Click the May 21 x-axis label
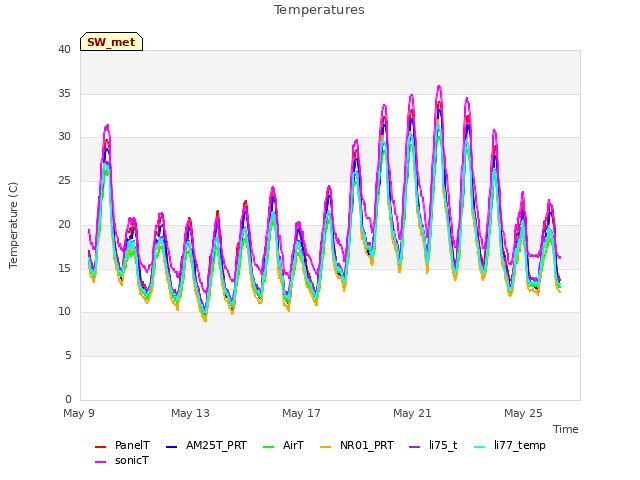This screenshot has width=640, height=480. 412,413
